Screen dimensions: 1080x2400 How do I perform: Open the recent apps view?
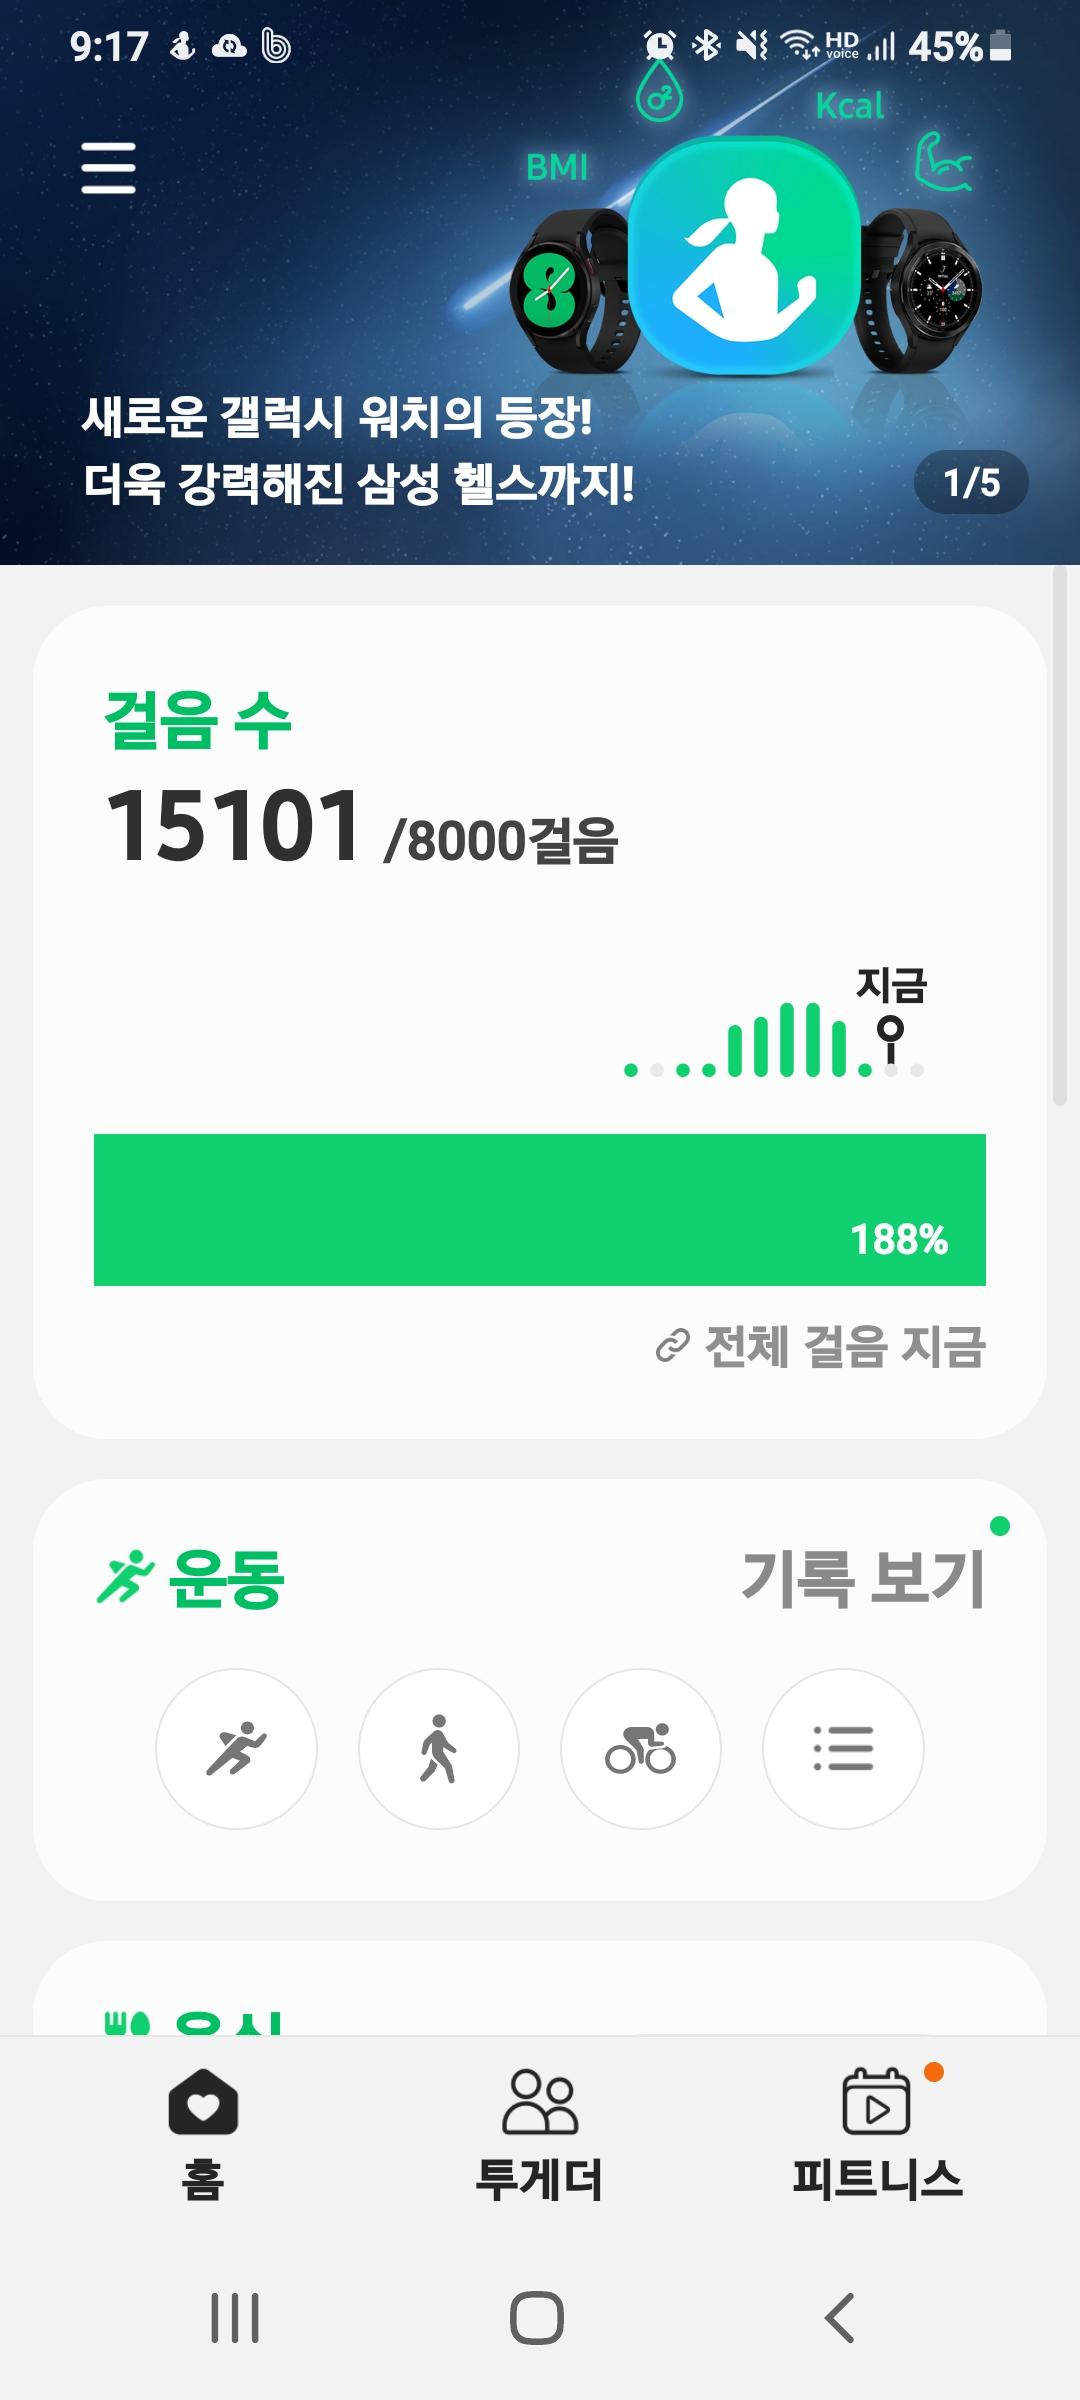click(x=235, y=2317)
